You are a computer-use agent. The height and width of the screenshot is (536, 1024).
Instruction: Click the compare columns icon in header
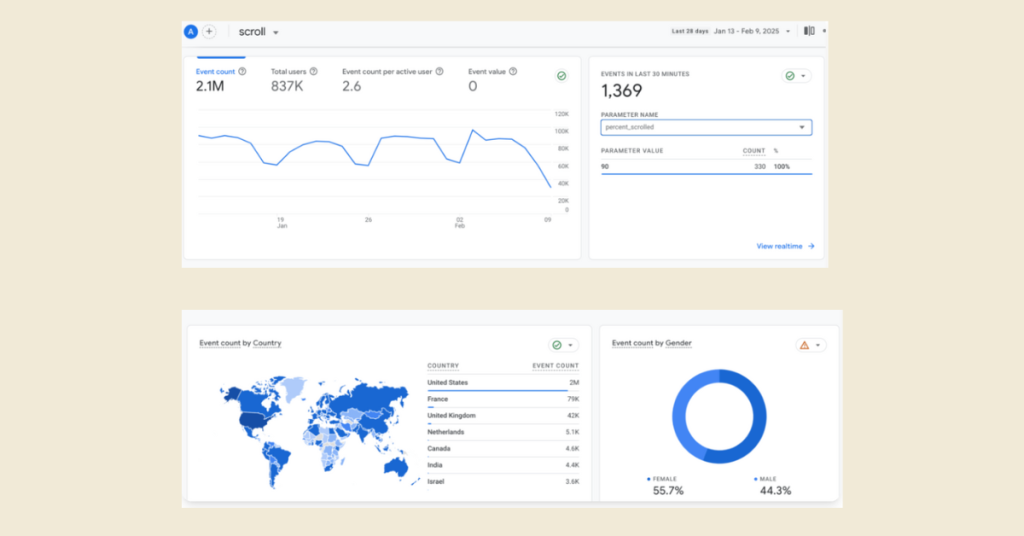tap(809, 31)
